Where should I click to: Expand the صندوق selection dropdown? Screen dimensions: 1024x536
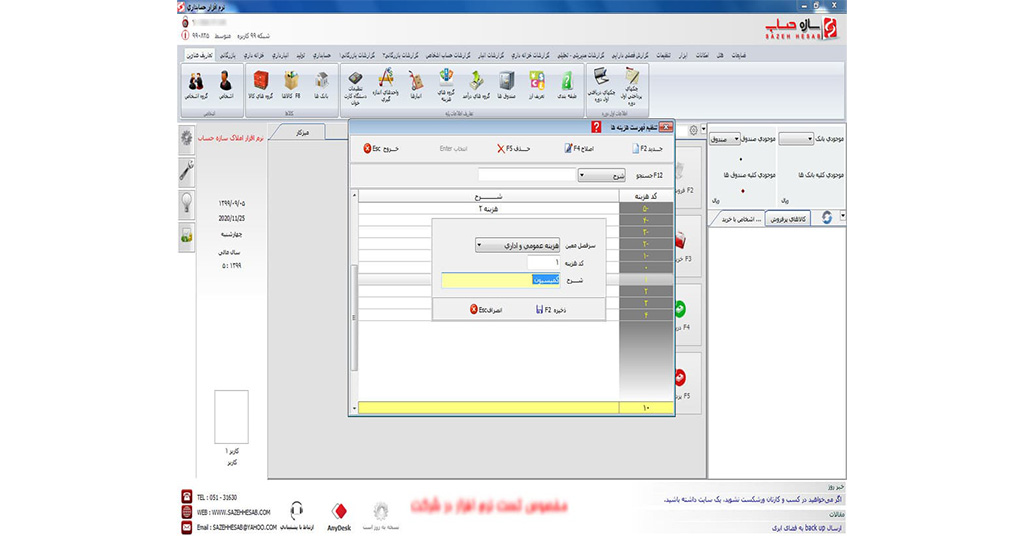(736, 139)
